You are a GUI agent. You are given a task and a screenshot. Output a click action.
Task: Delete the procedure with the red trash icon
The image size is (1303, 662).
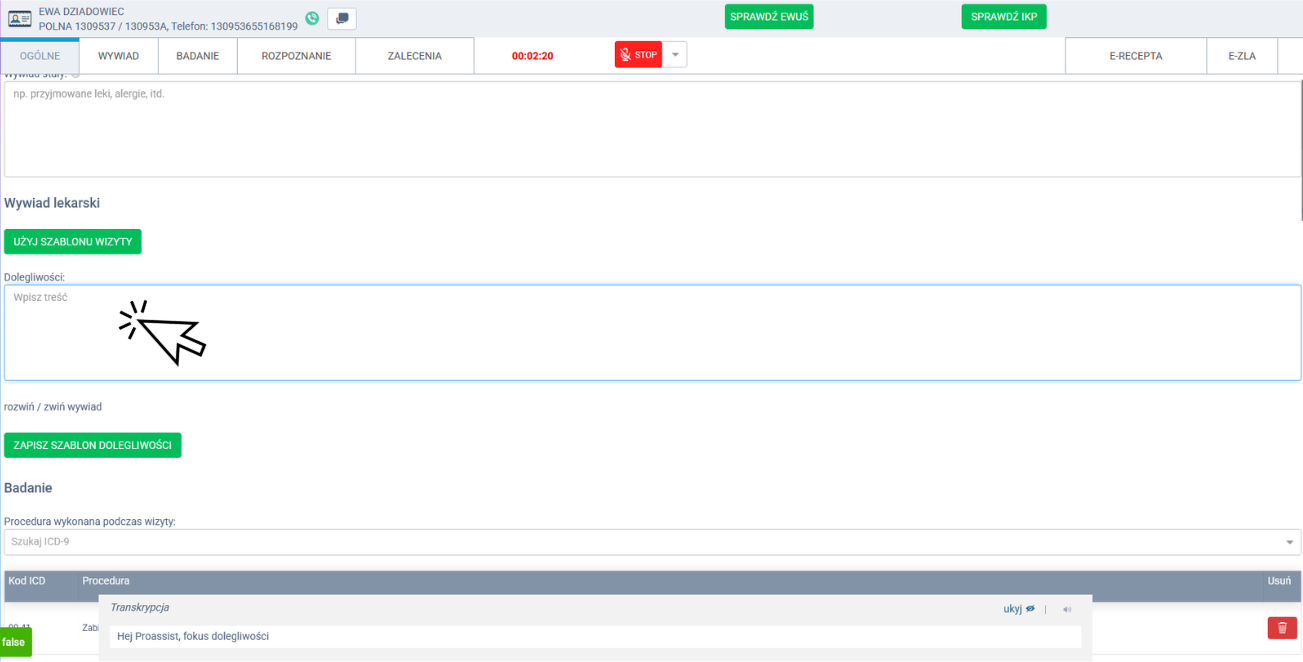coord(1282,627)
